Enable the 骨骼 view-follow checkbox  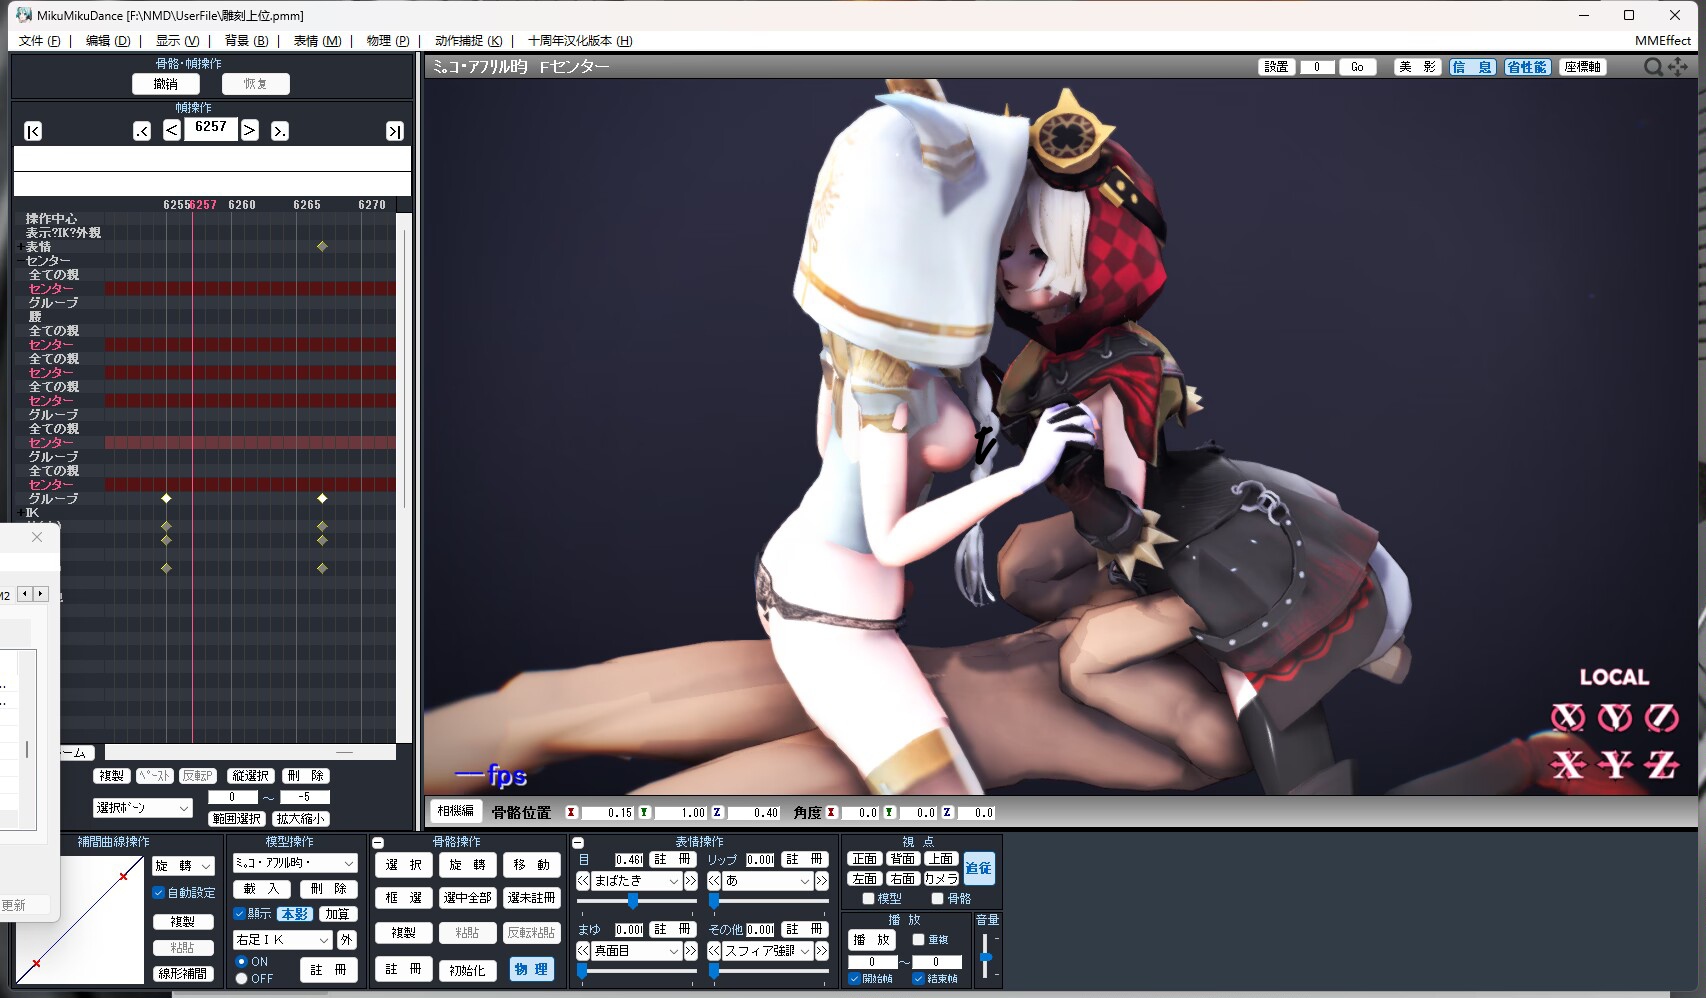(937, 899)
